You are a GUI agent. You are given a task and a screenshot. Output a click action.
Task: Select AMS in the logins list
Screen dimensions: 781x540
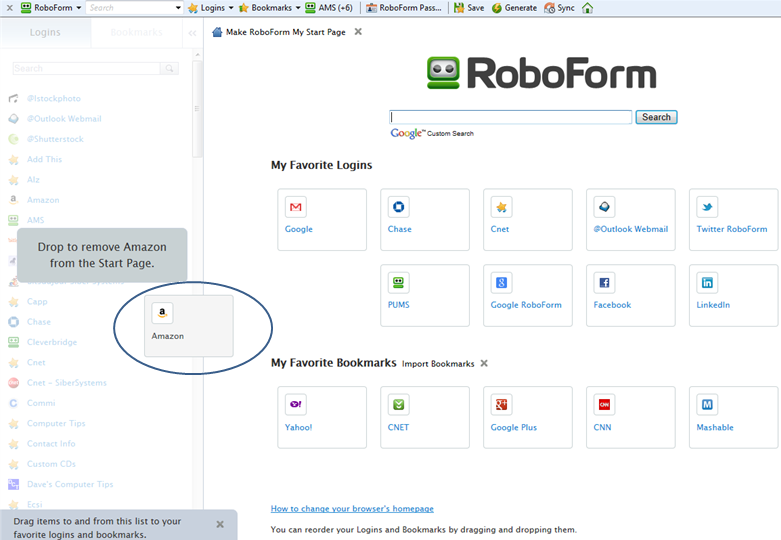[35, 220]
